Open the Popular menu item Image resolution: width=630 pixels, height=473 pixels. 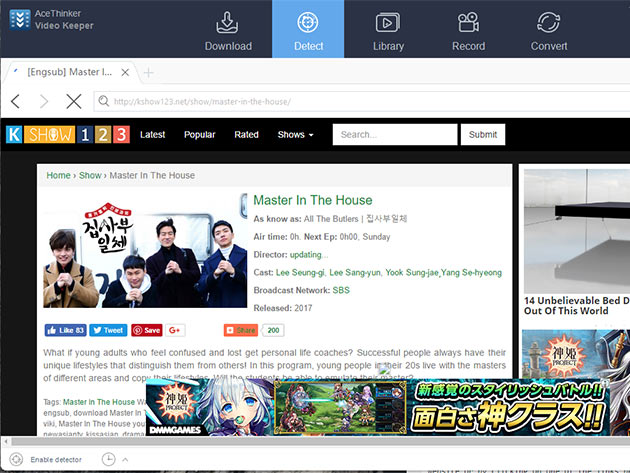pos(199,135)
